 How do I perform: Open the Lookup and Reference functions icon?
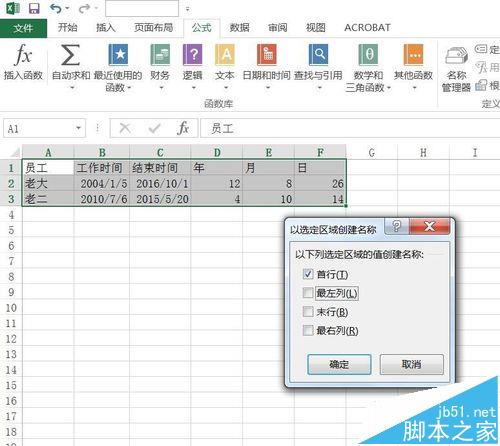coord(318,55)
